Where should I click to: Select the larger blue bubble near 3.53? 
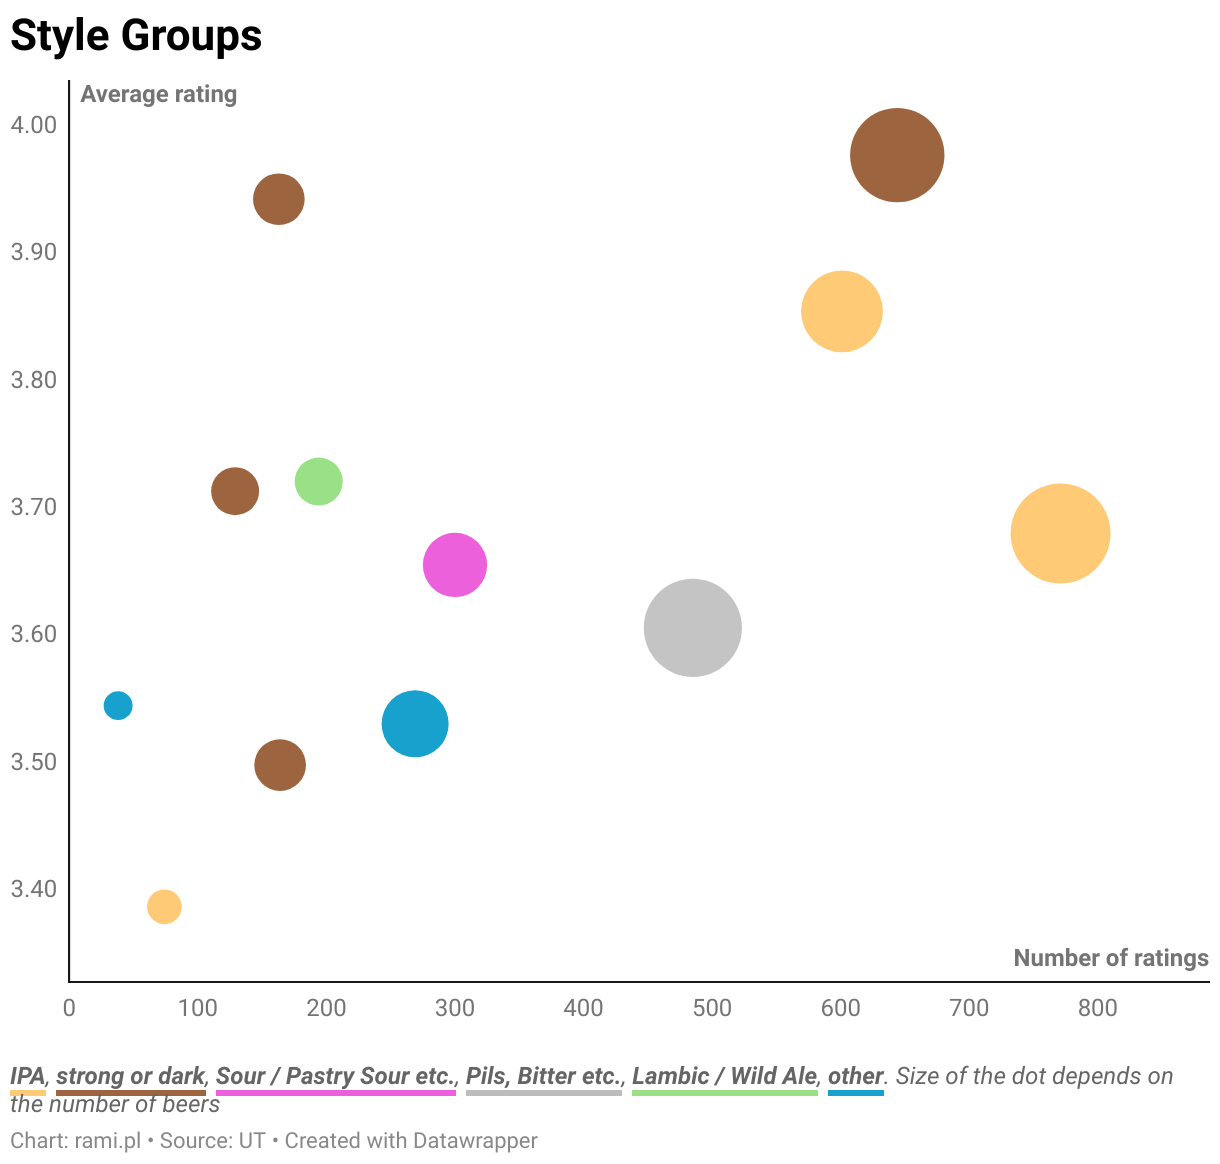coord(415,724)
